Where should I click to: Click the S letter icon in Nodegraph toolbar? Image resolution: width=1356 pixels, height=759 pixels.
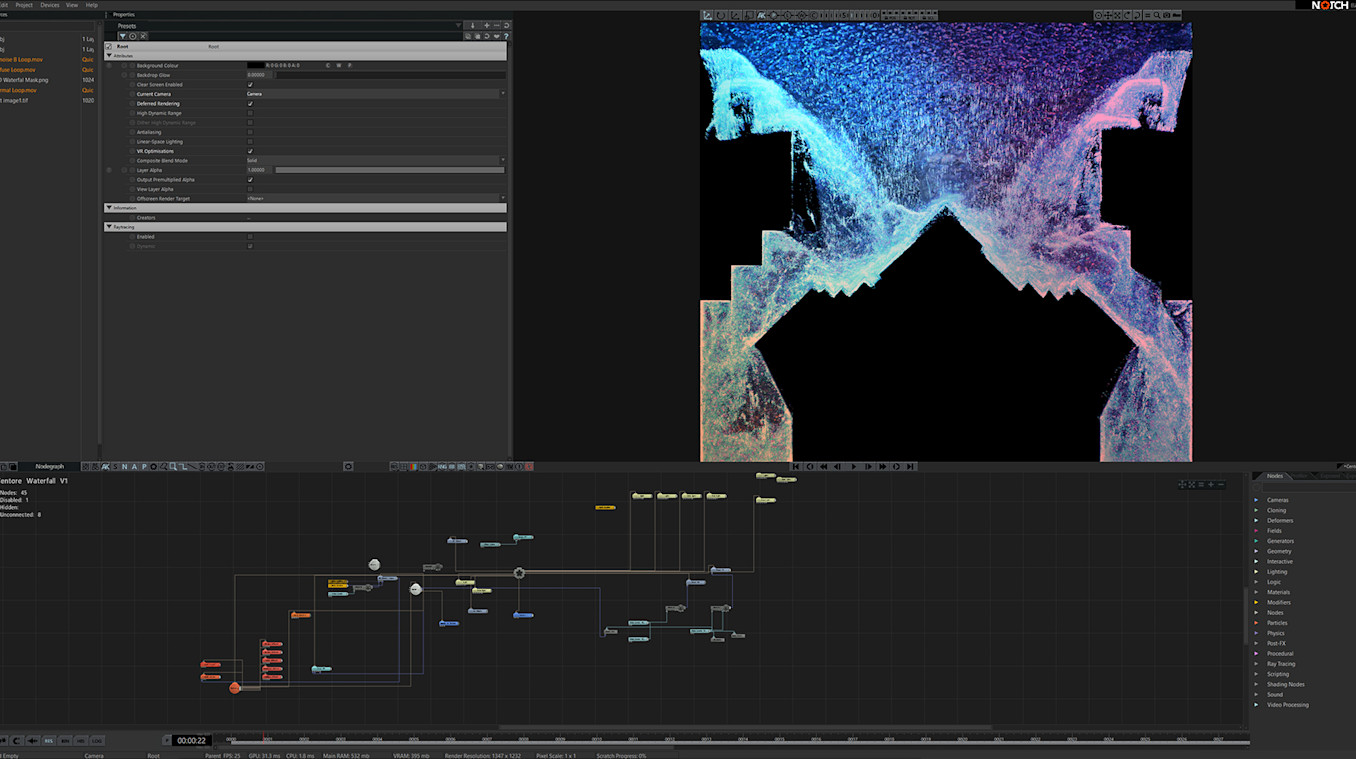pyautogui.click(x=115, y=466)
